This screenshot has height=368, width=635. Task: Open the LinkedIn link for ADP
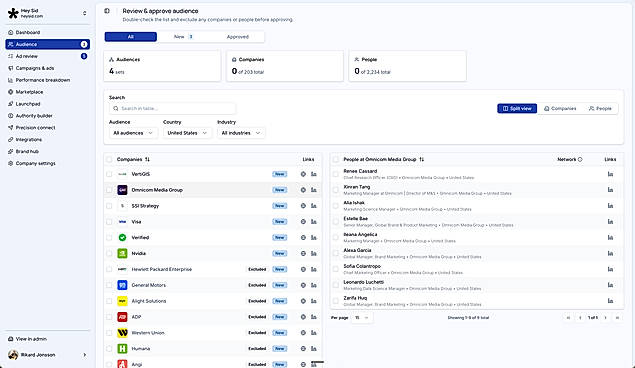(313, 317)
